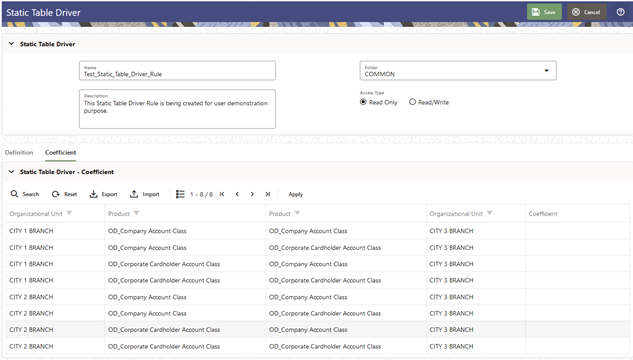Go to the last page icon
Viewport: 633px width, 360px height.
pos(267,194)
